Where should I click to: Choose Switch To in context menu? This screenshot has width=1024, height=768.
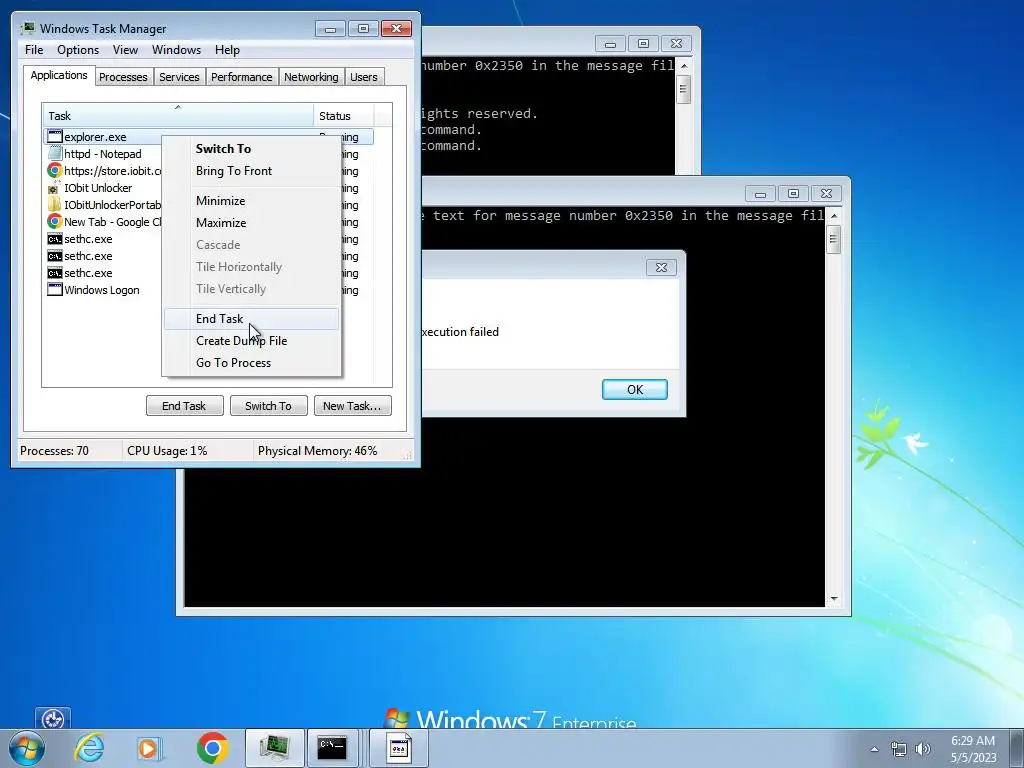223,149
